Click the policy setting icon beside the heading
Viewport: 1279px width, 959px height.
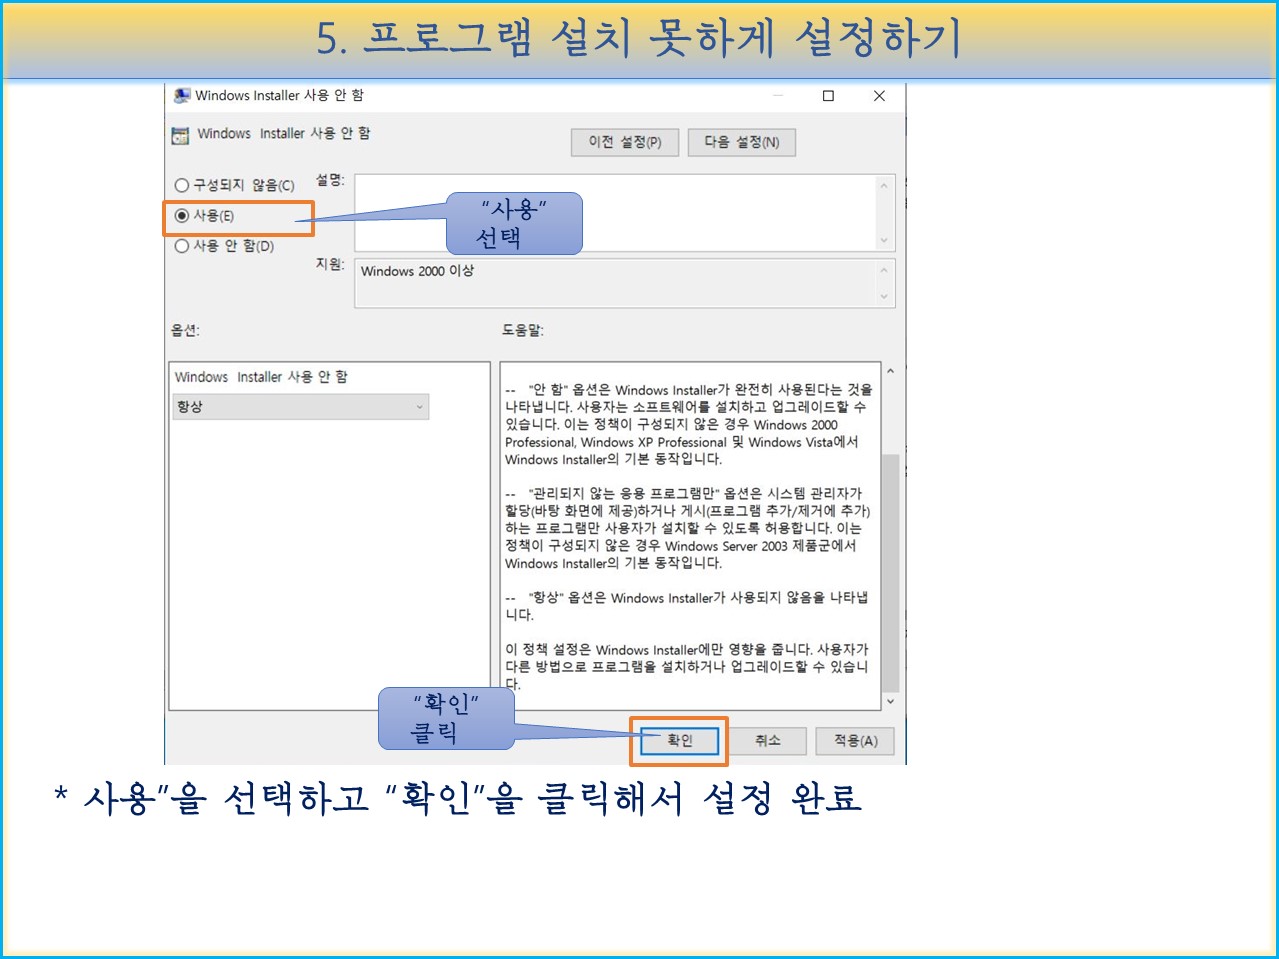pos(180,135)
